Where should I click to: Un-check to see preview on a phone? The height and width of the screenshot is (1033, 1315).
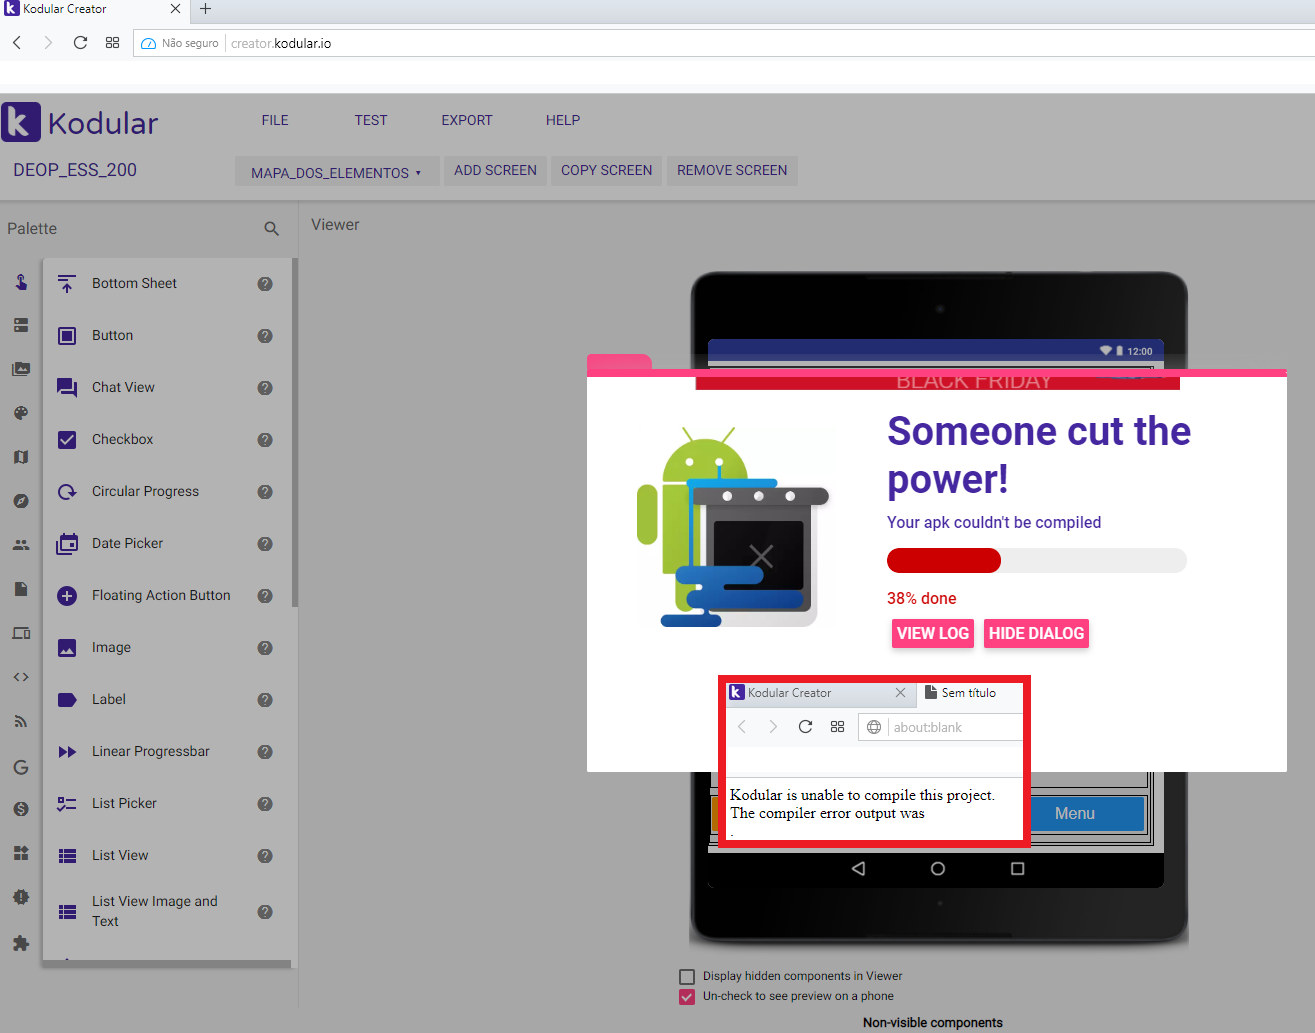pyautogui.click(x=687, y=996)
